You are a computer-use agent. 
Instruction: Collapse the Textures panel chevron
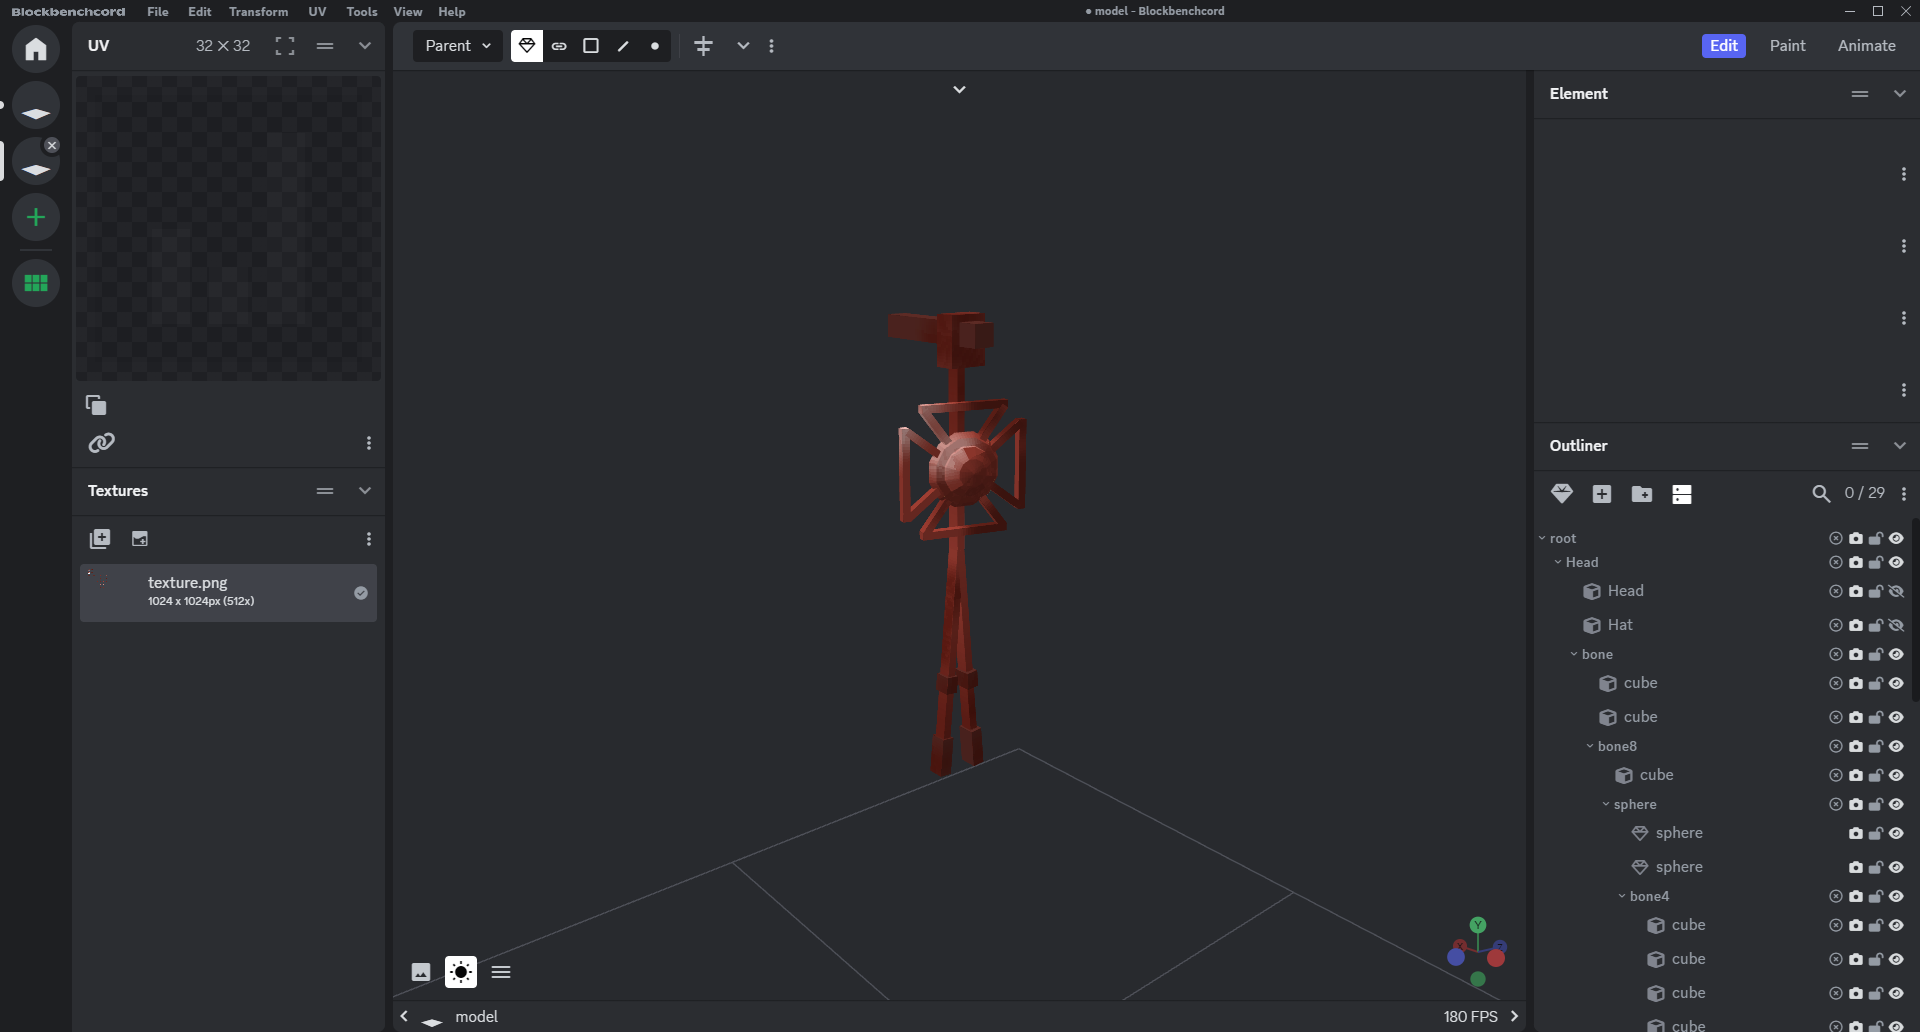[365, 491]
